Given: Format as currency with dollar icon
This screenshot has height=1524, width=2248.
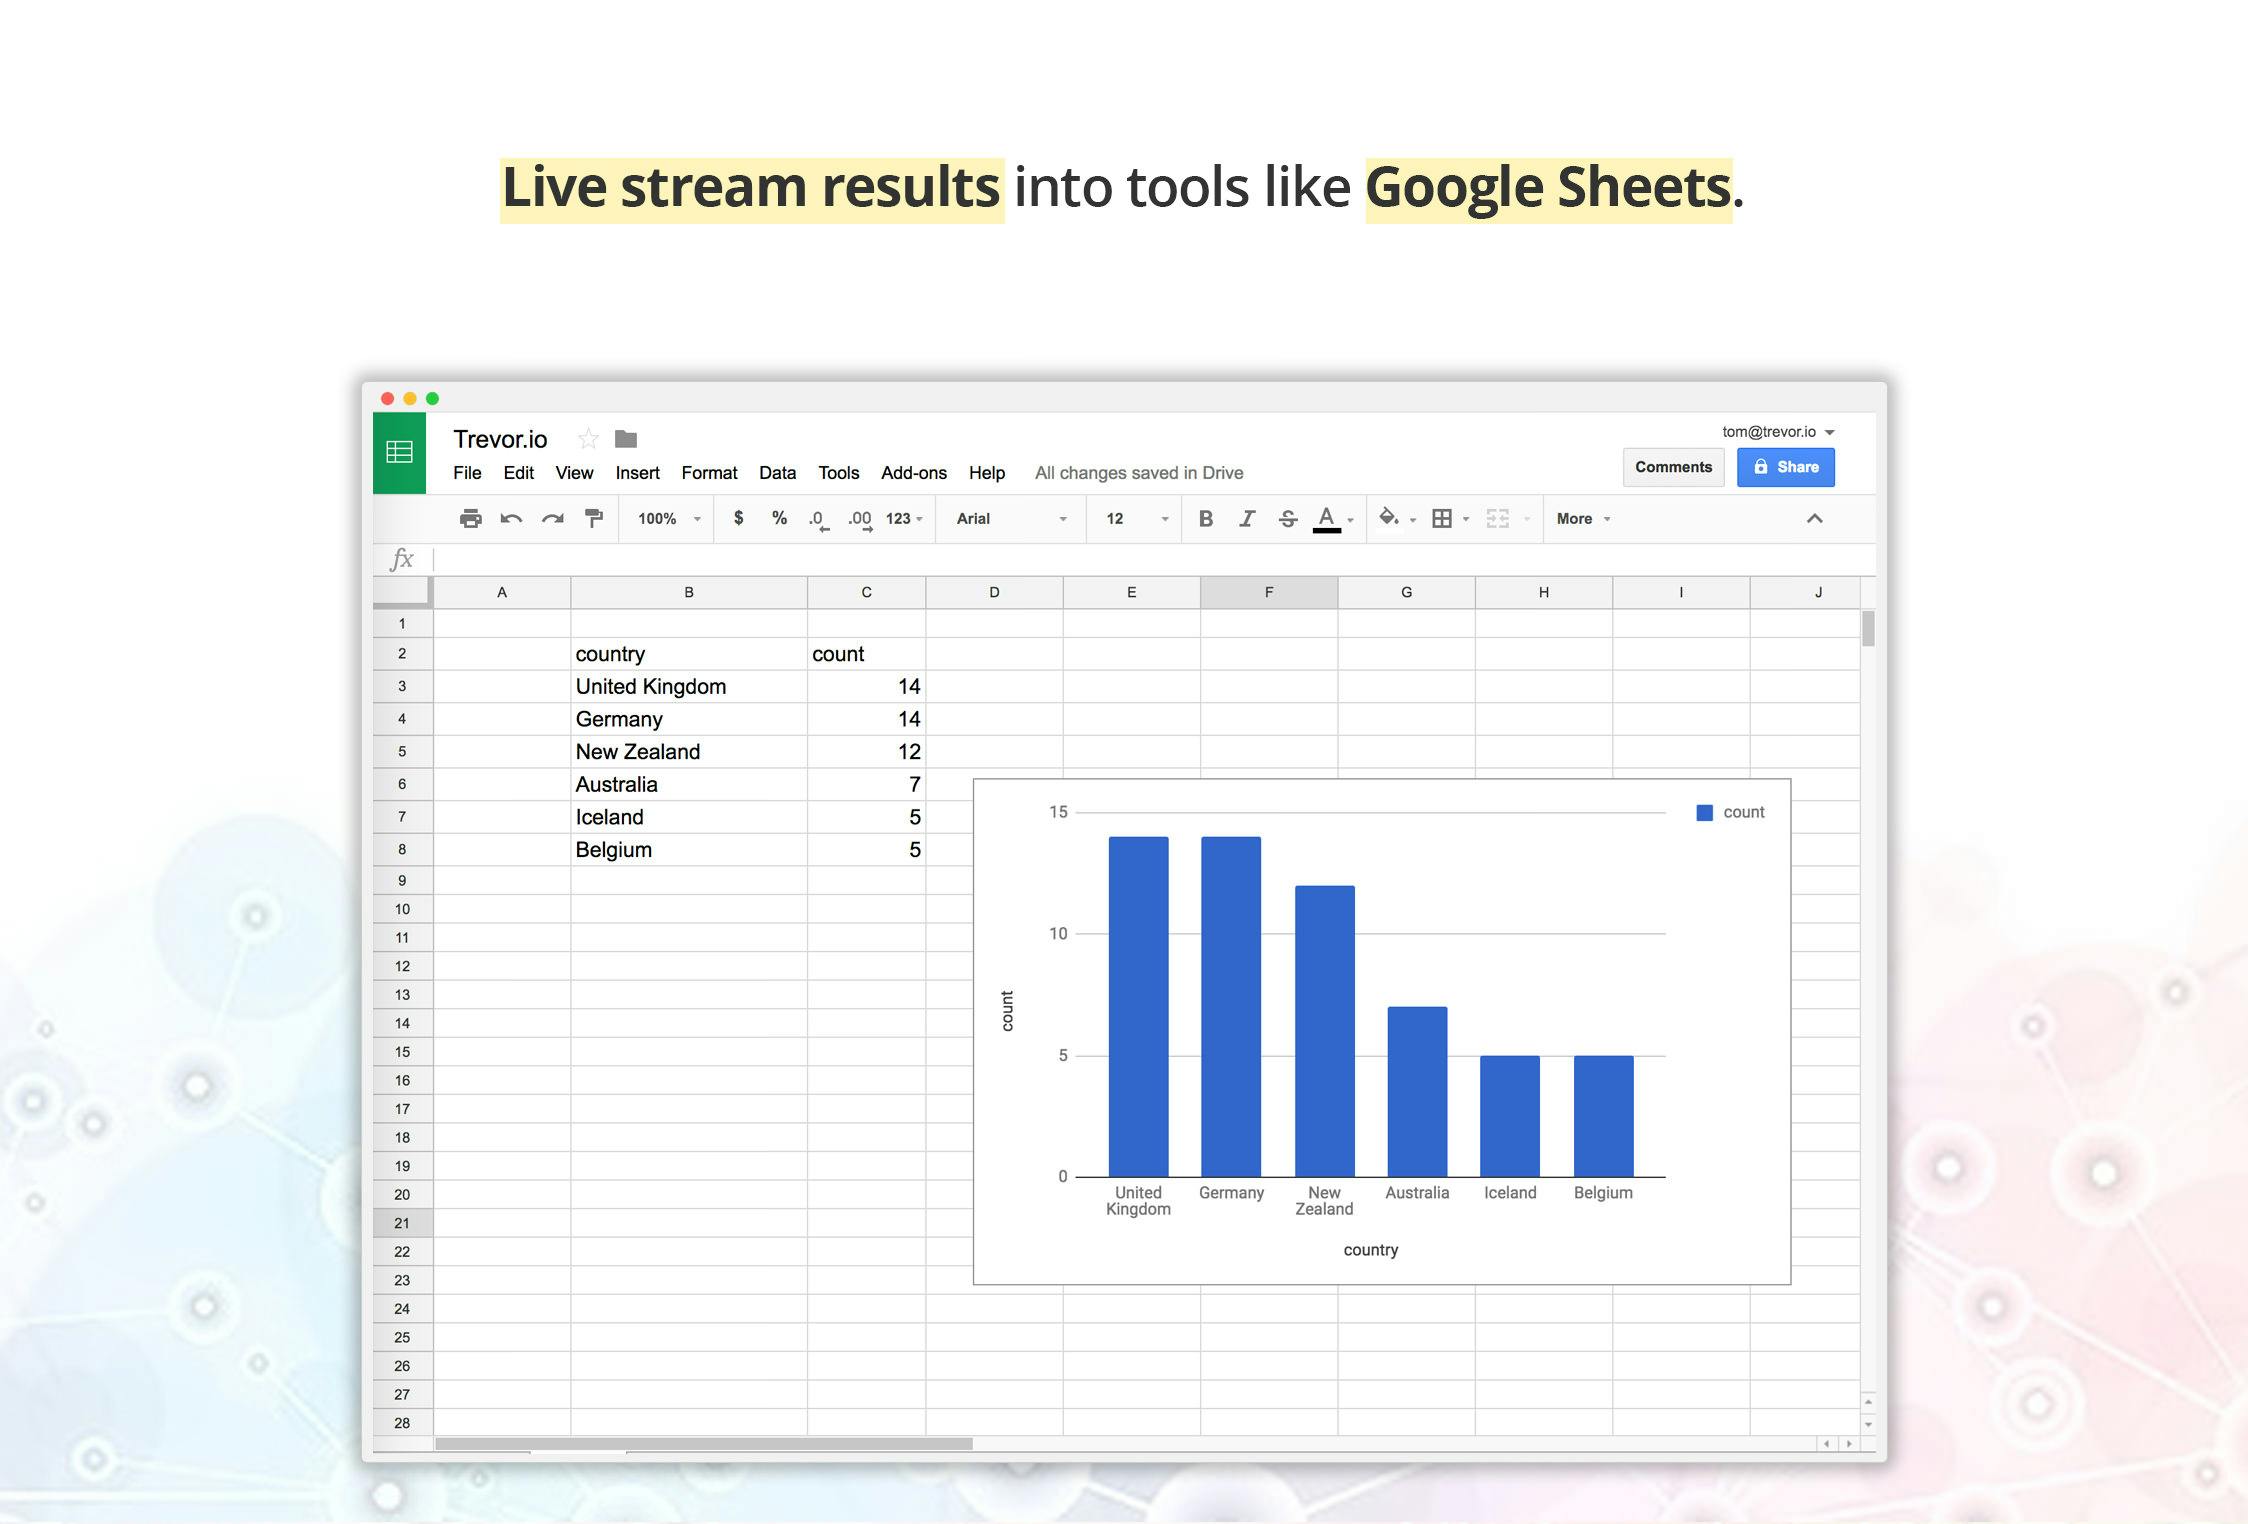Looking at the screenshot, I should [738, 518].
